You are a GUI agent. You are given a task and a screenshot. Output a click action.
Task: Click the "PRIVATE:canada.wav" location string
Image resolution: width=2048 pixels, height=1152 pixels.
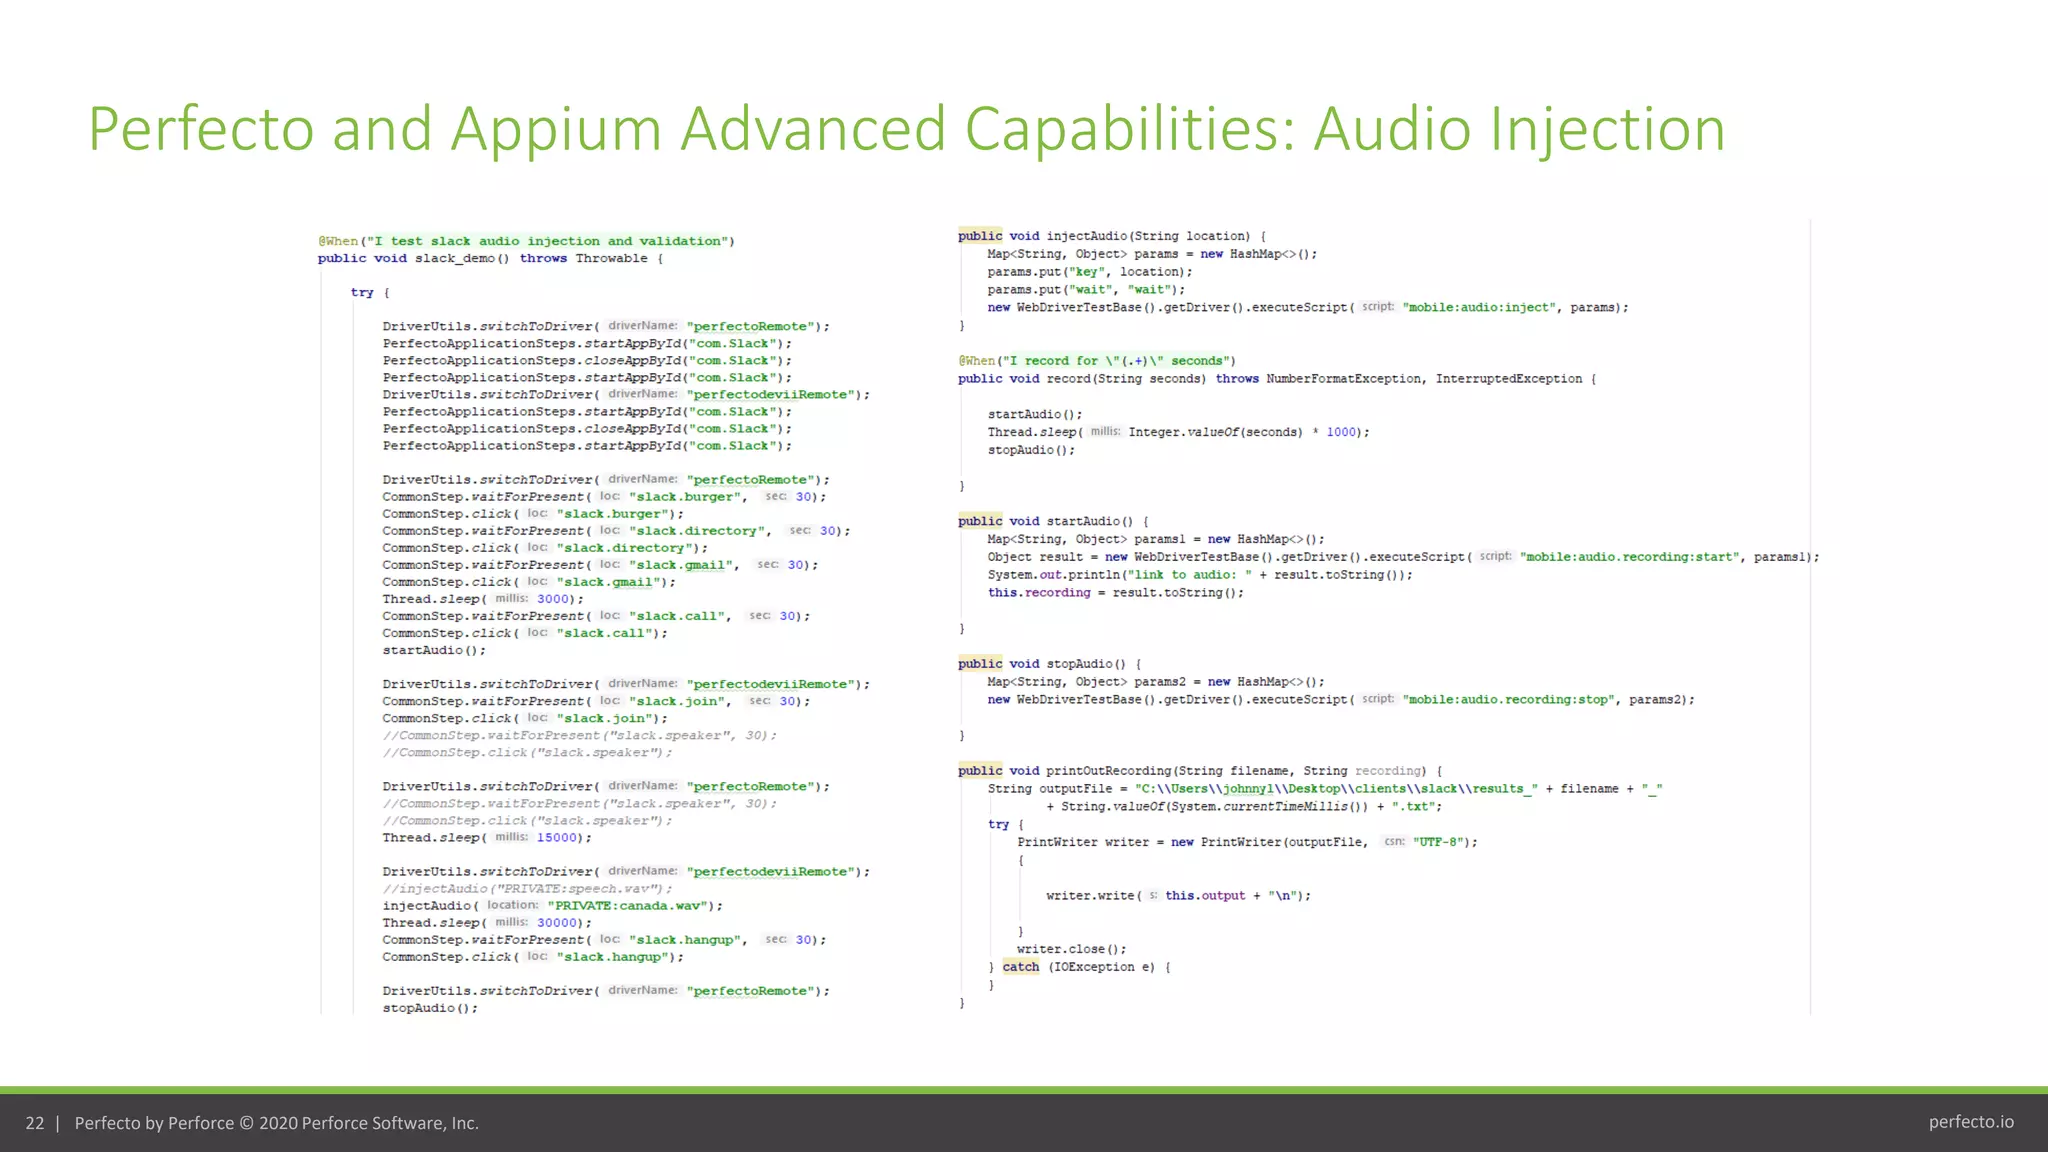pyautogui.click(x=629, y=906)
